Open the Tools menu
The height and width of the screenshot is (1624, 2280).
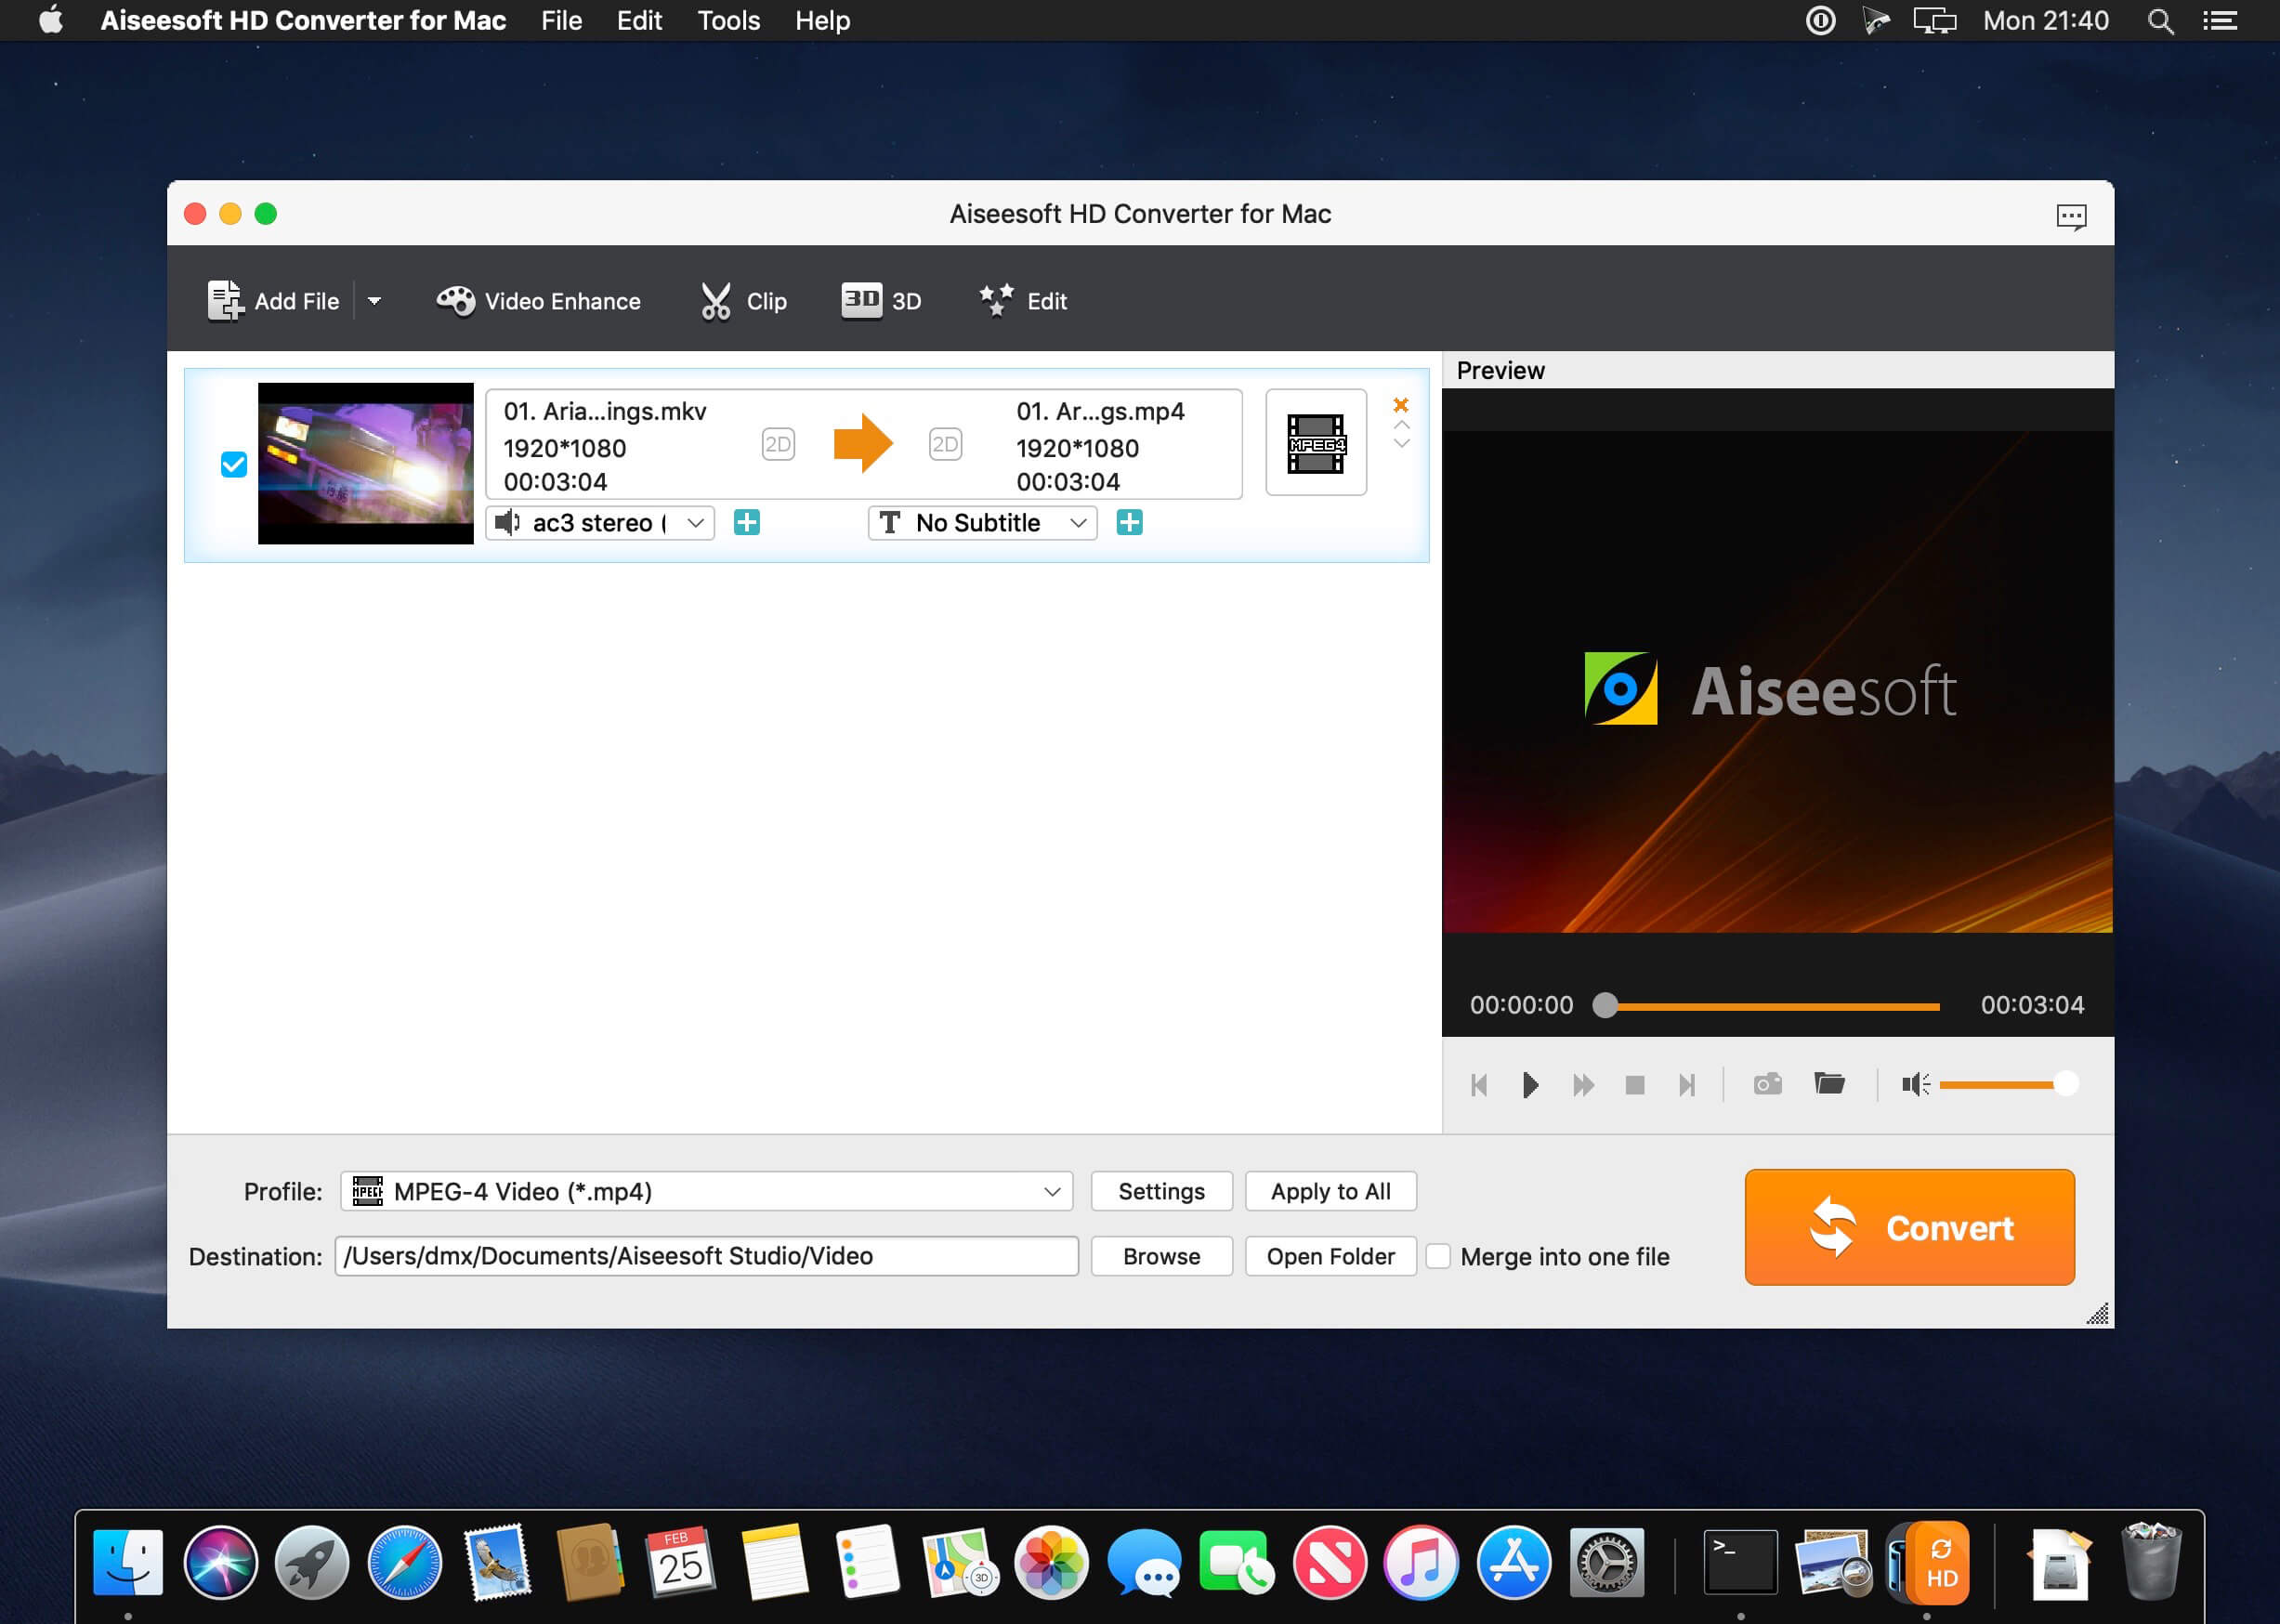tap(728, 21)
